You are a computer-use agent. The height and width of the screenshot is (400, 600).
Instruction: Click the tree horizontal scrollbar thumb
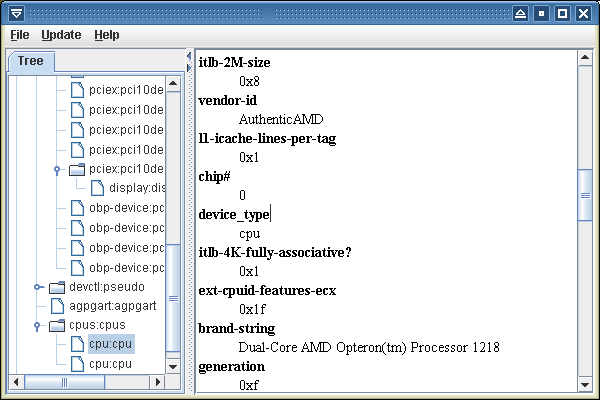[64, 382]
